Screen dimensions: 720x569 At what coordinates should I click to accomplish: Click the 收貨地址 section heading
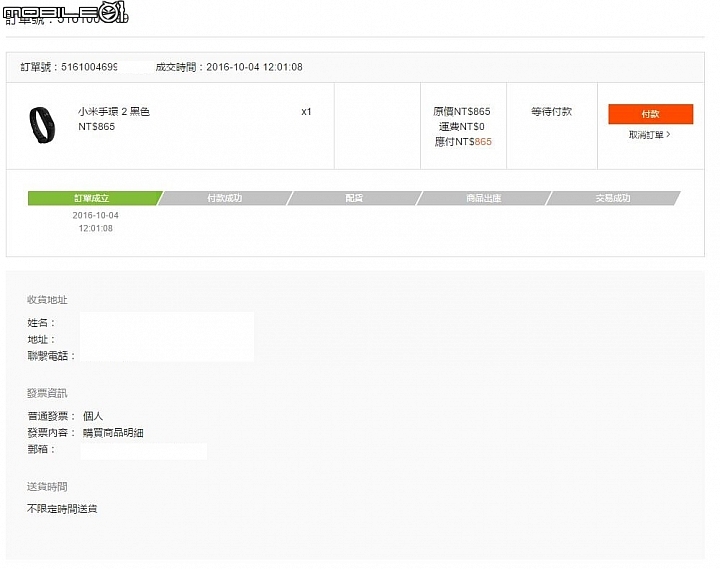click(x=47, y=300)
